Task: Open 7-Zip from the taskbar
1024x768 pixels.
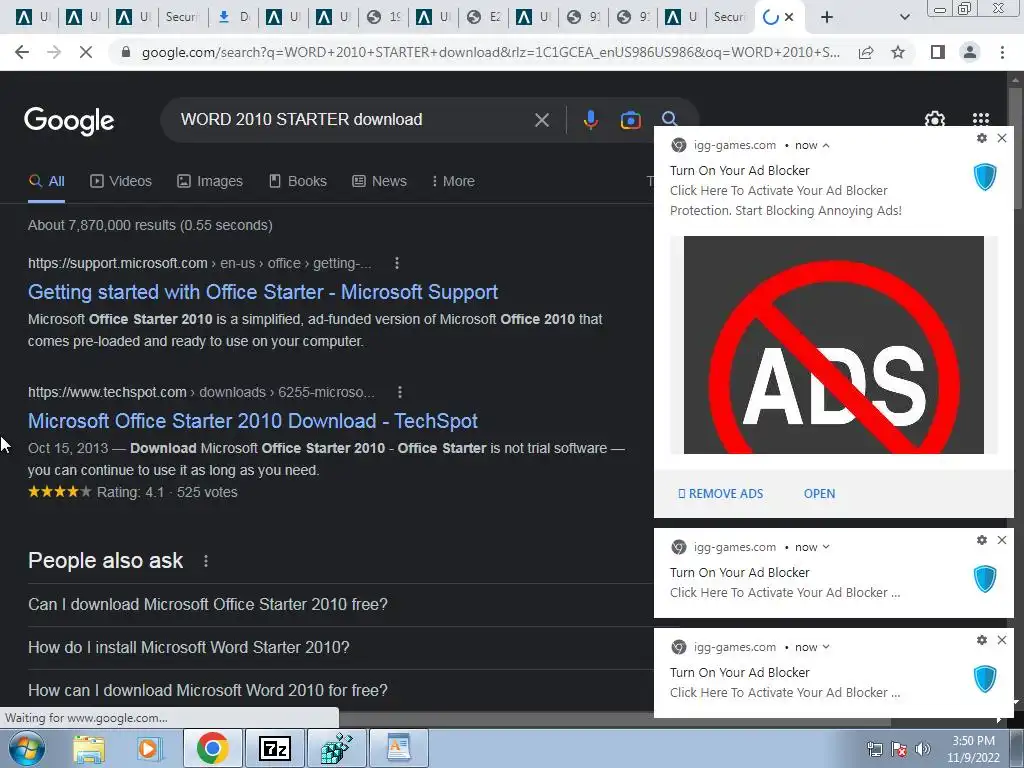Action: click(x=274, y=748)
